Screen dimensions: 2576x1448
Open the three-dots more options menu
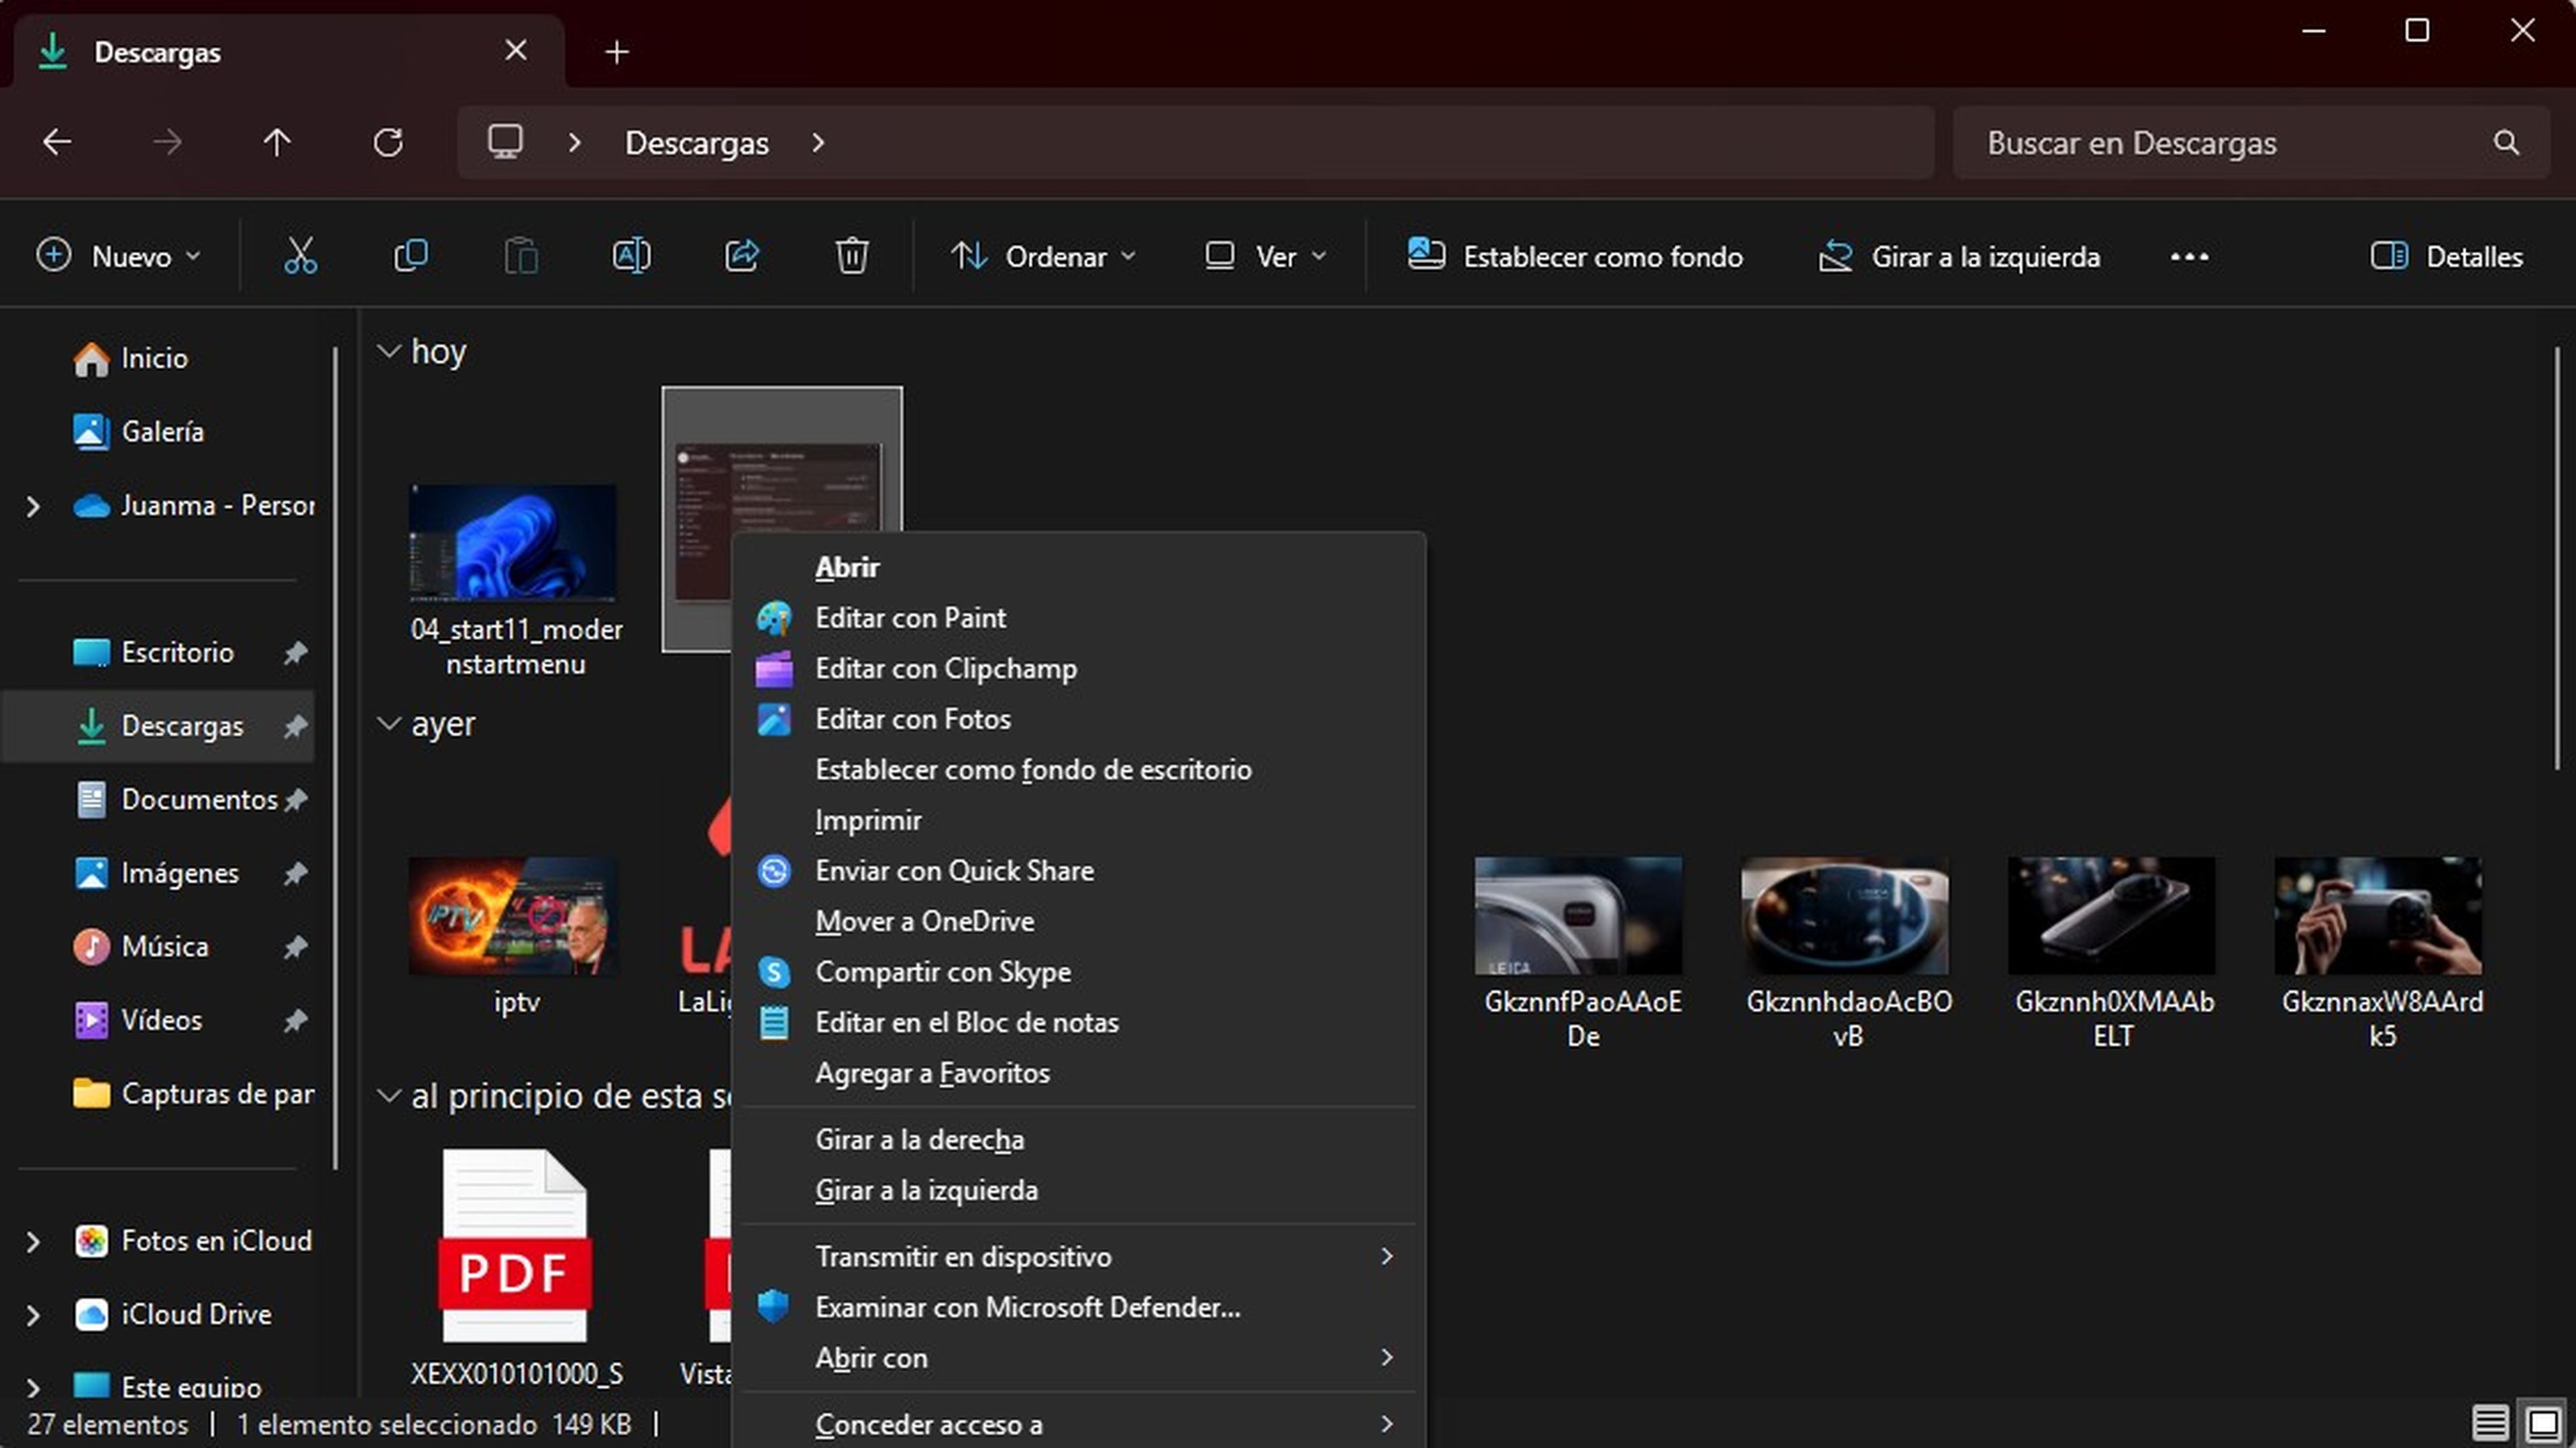pos(2189,257)
